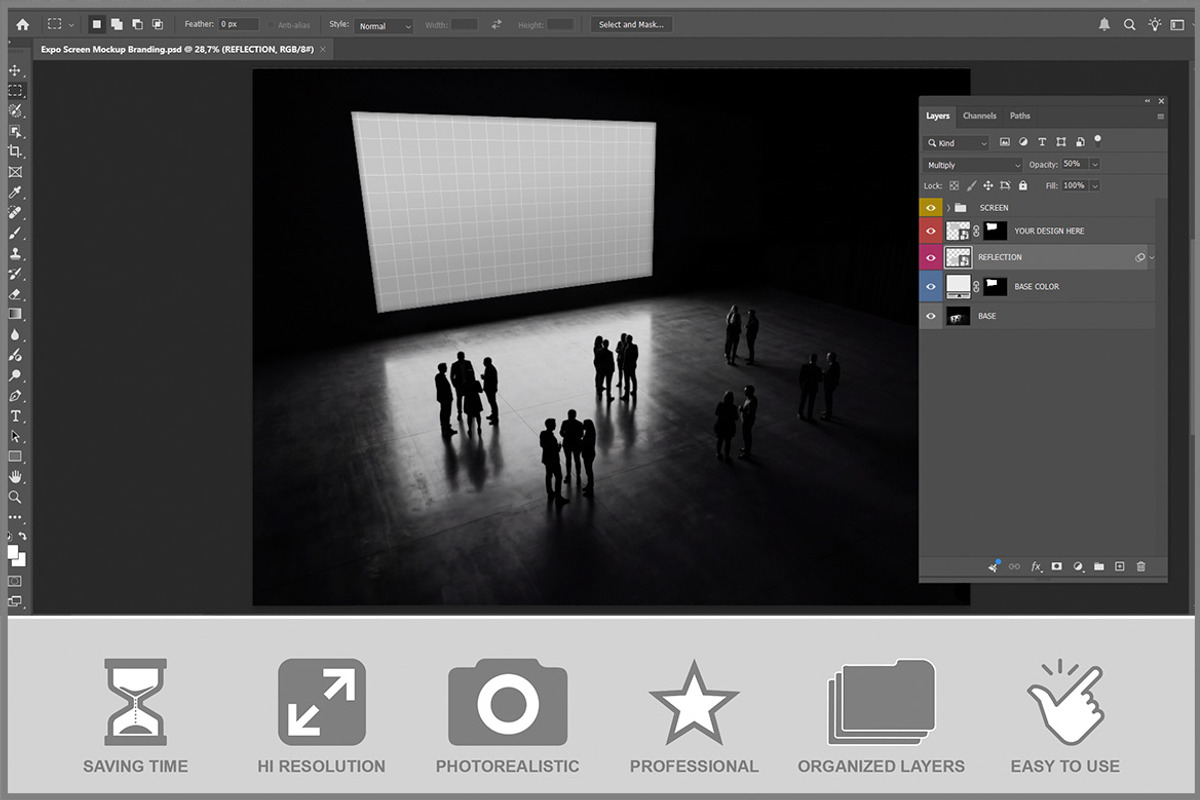Delete layer using trash icon
The image size is (1200, 800).
point(1141,567)
